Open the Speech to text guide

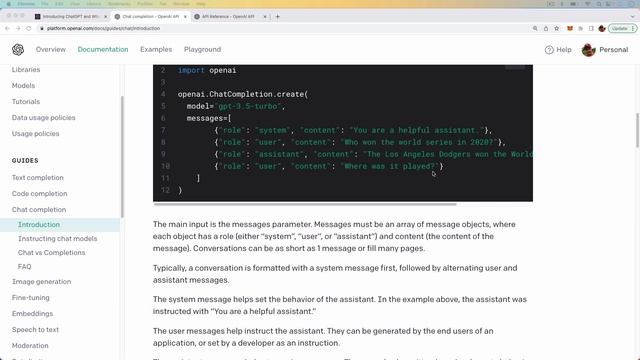35,329
